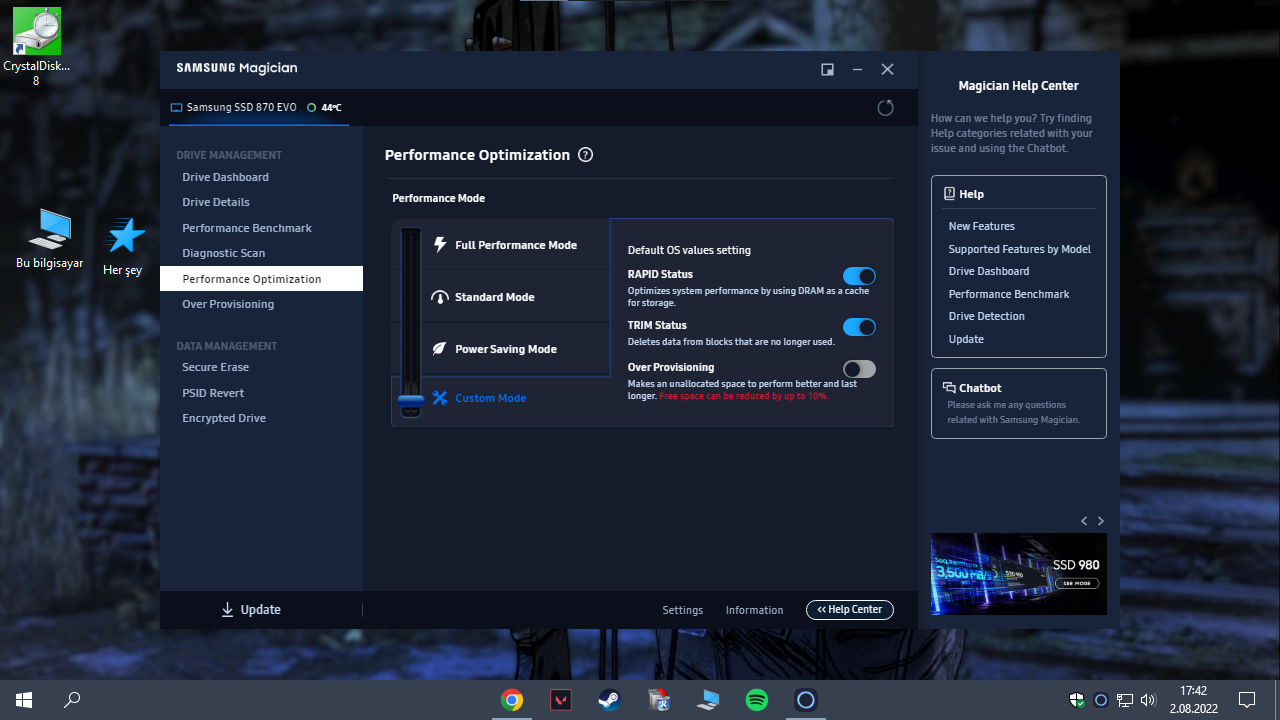Open Supported Features by Model help topic
Screen dimensions: 1280x720
tap(1019, 249)
